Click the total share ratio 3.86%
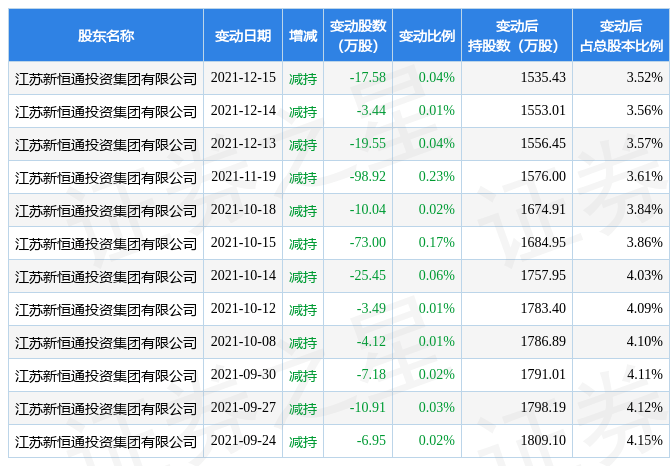This screenshot has height=466, width=670. pyautogui.click(x=644, y=242)
